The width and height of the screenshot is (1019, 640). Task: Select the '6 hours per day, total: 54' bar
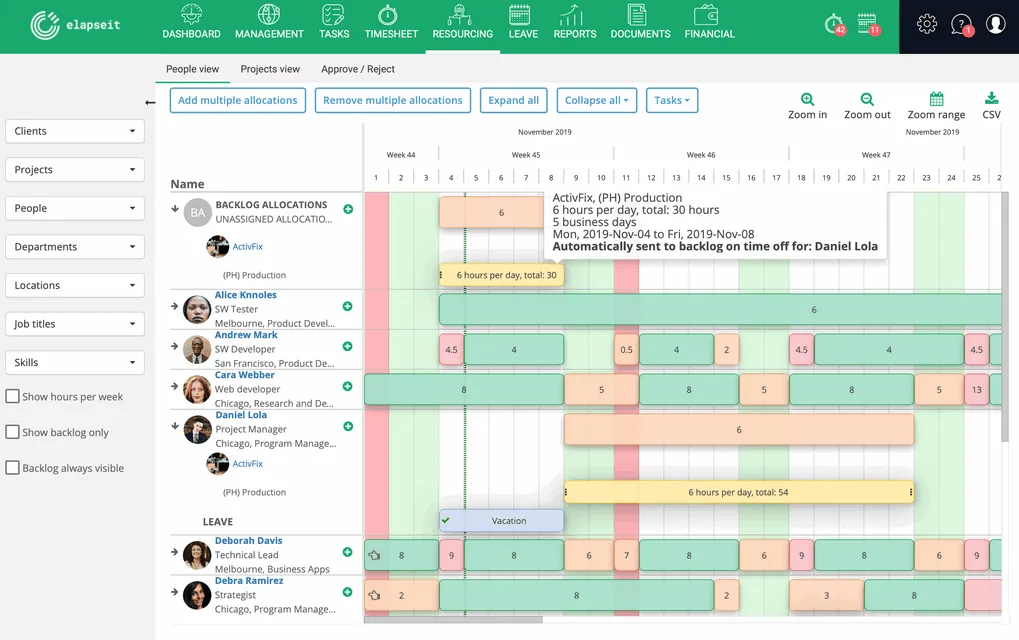(738, 492)
